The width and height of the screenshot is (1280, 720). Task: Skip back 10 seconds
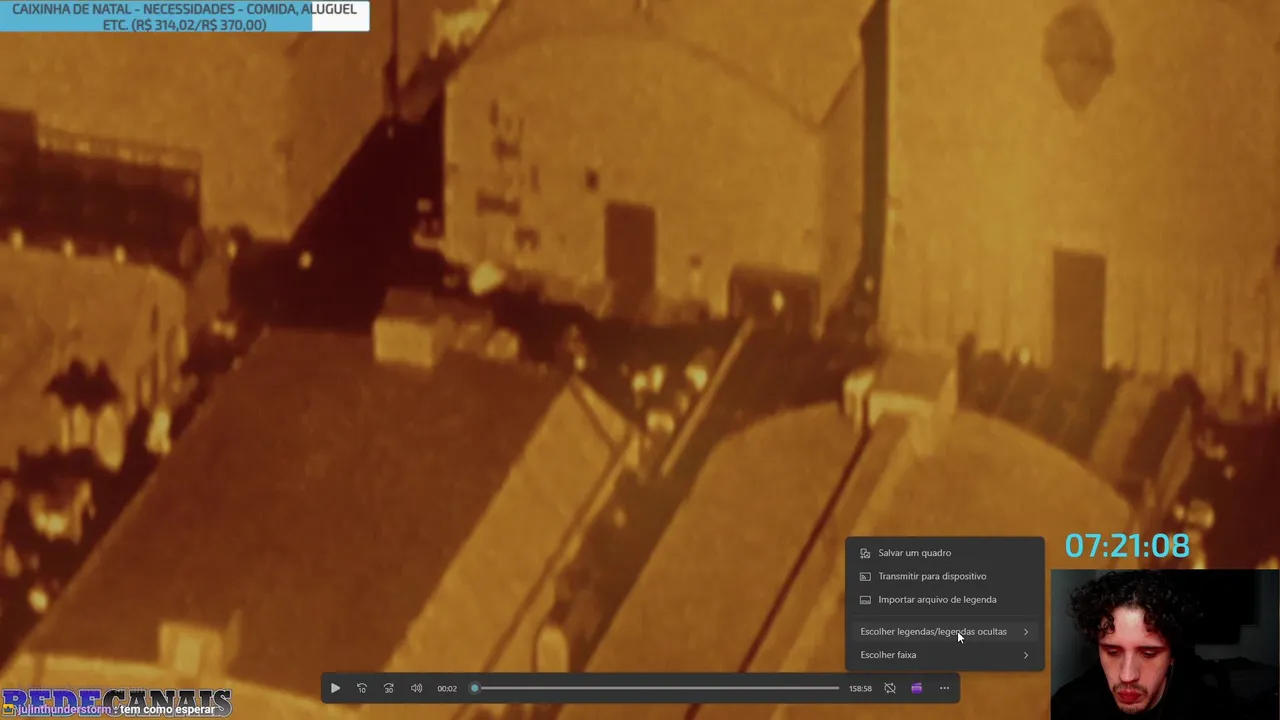(362, 688)
